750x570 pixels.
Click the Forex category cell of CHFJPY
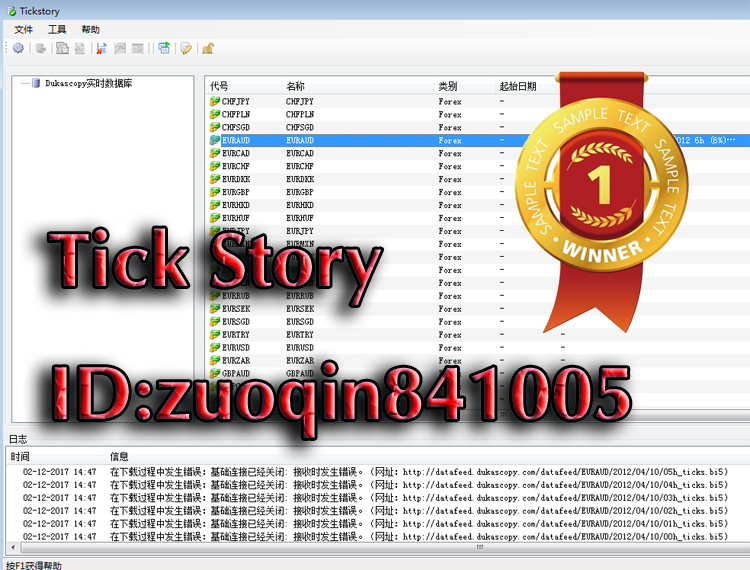click(x=450, y=101)
